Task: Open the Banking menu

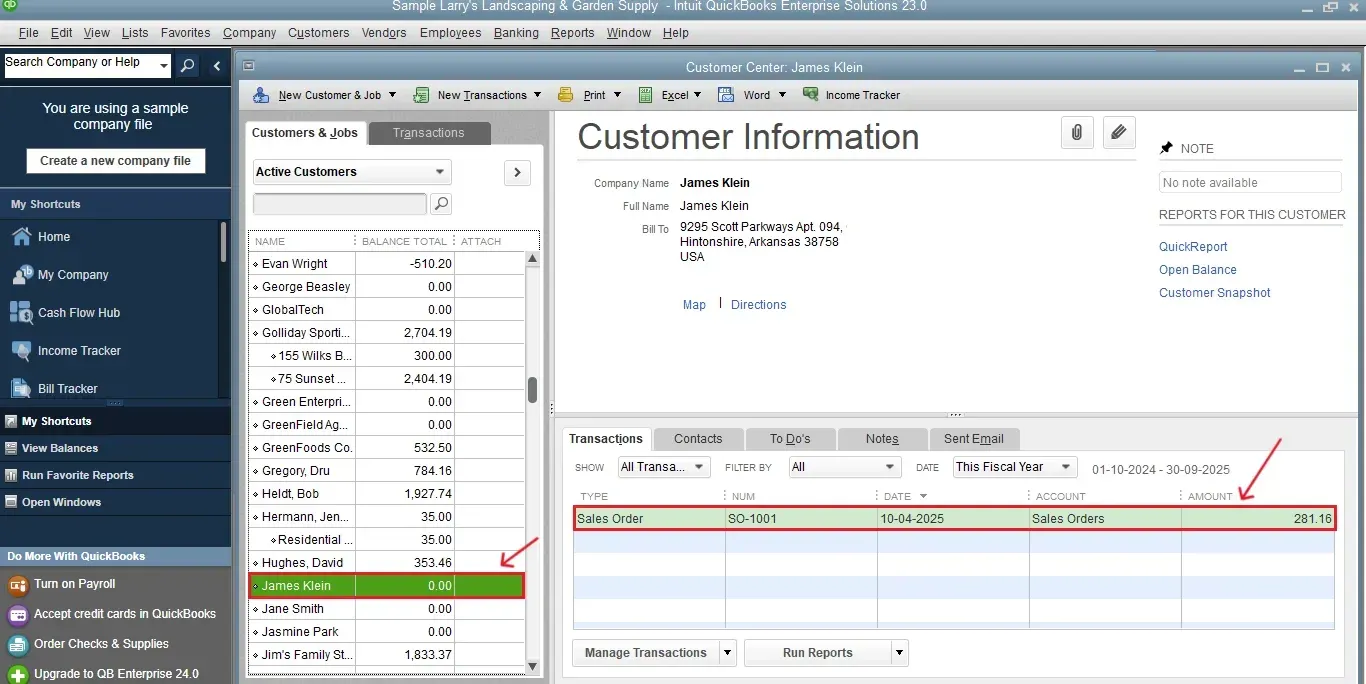Action: click(x=516, y=33)
